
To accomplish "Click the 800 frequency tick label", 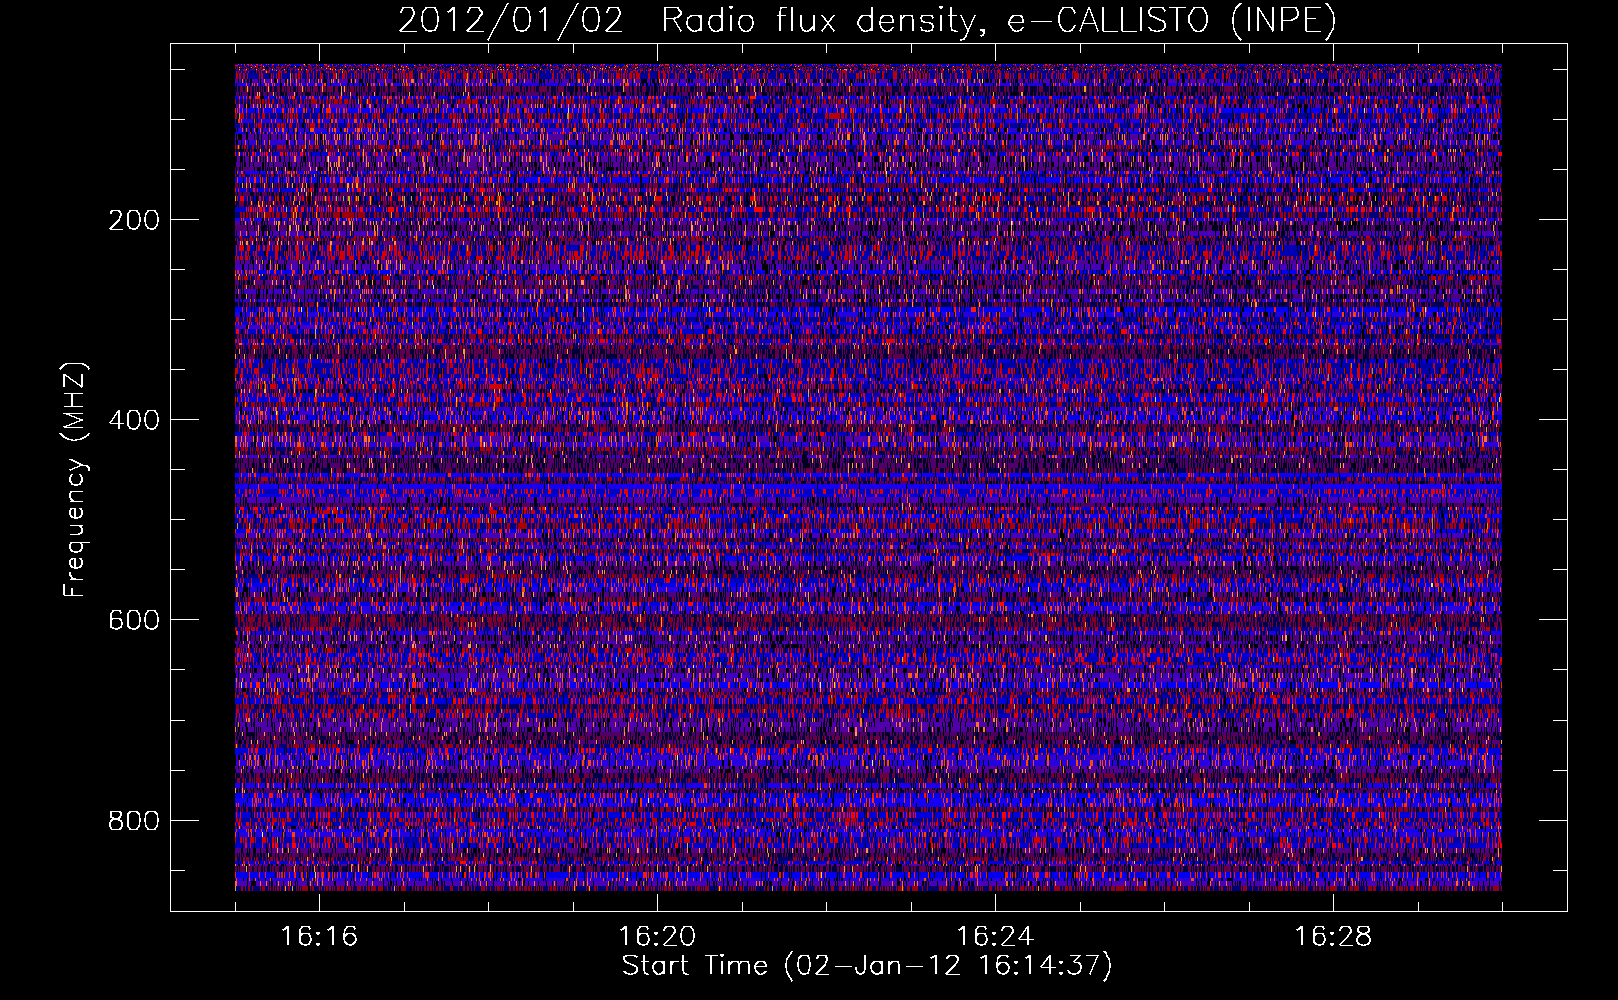I will [x=134, y=820].
